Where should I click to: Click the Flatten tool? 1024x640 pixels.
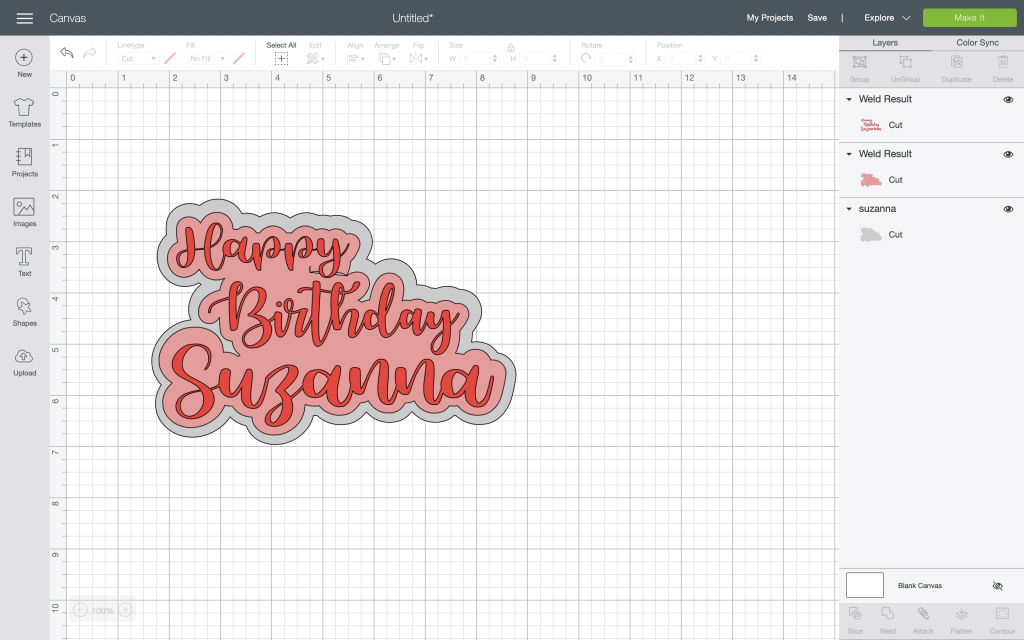point(961,620)
